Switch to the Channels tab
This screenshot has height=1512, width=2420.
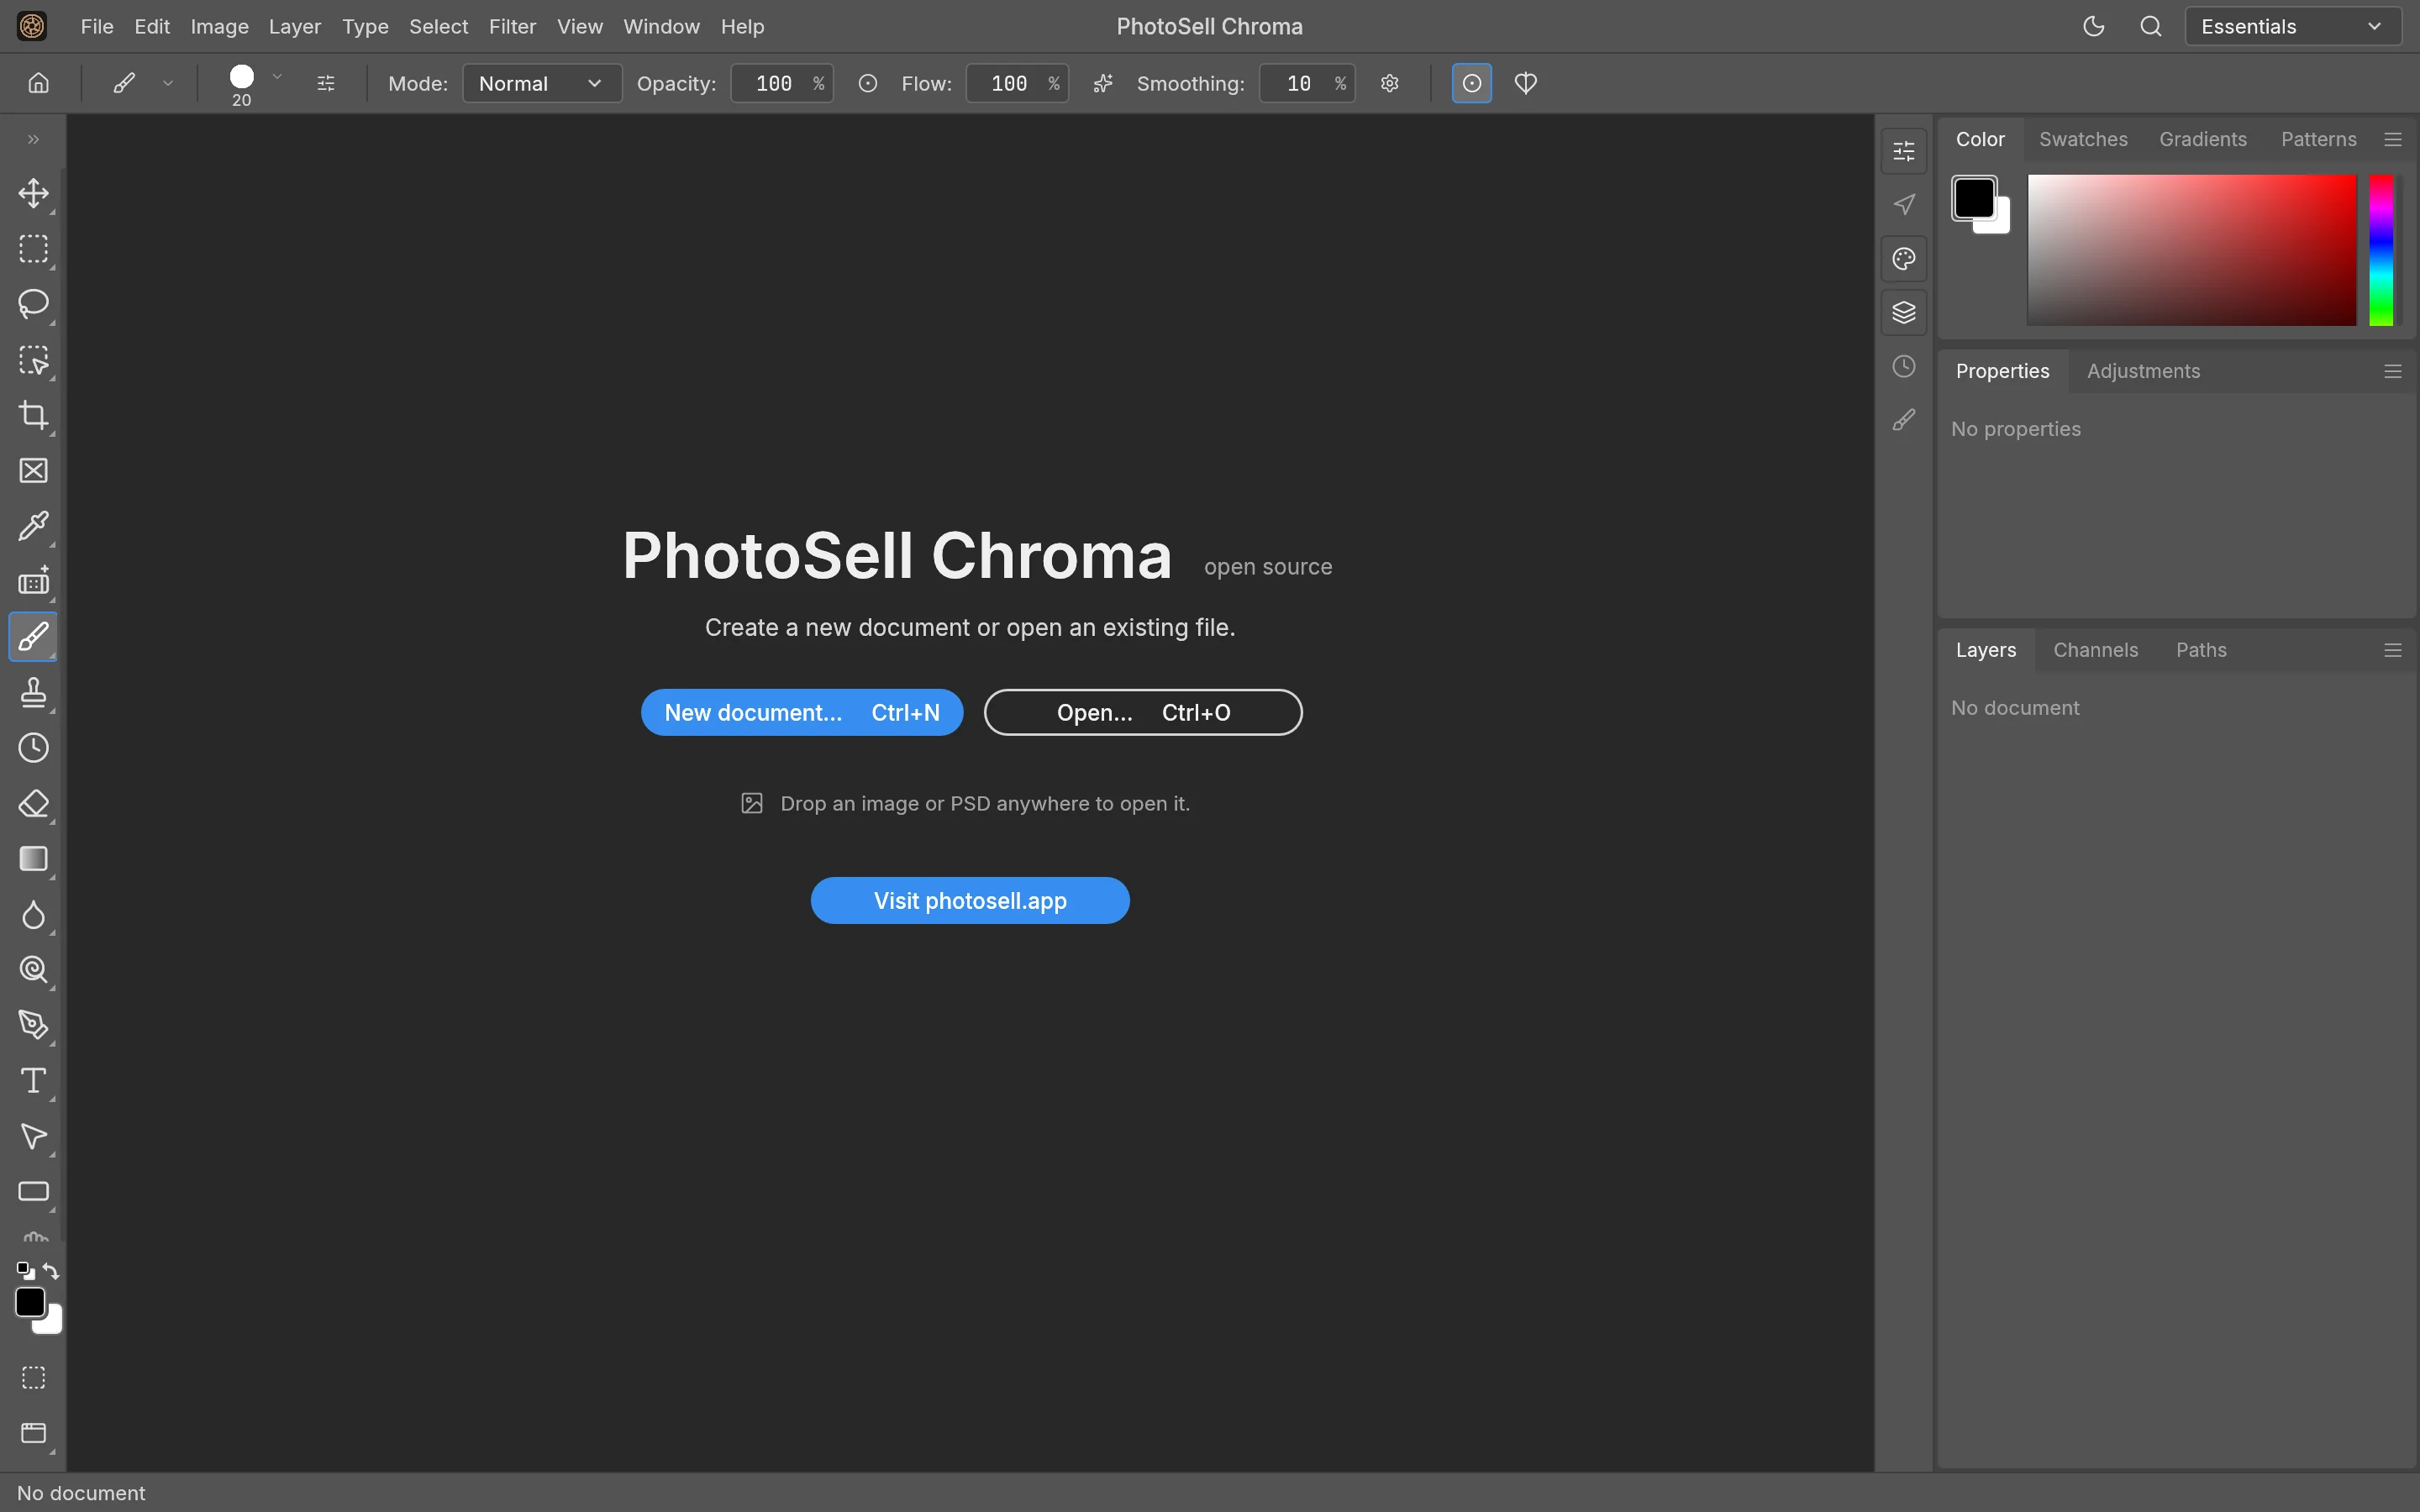coord(2095,651)
